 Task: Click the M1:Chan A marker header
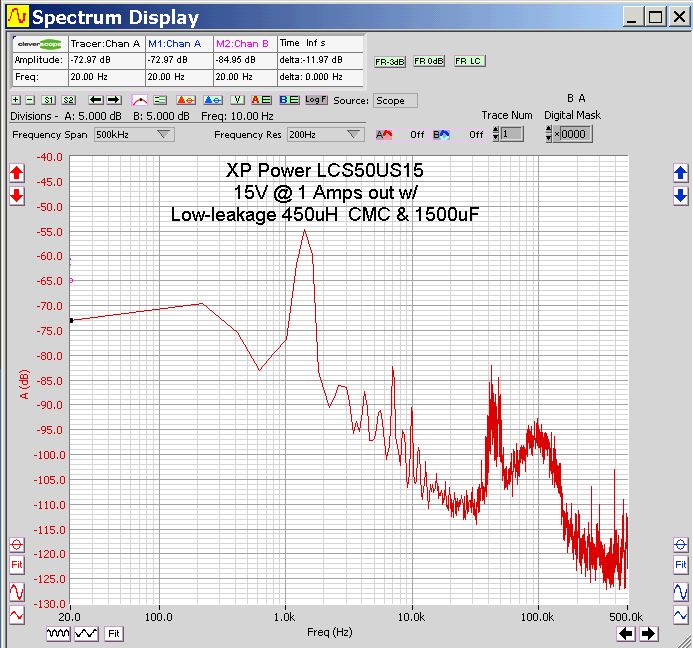[x=179, y=44]
